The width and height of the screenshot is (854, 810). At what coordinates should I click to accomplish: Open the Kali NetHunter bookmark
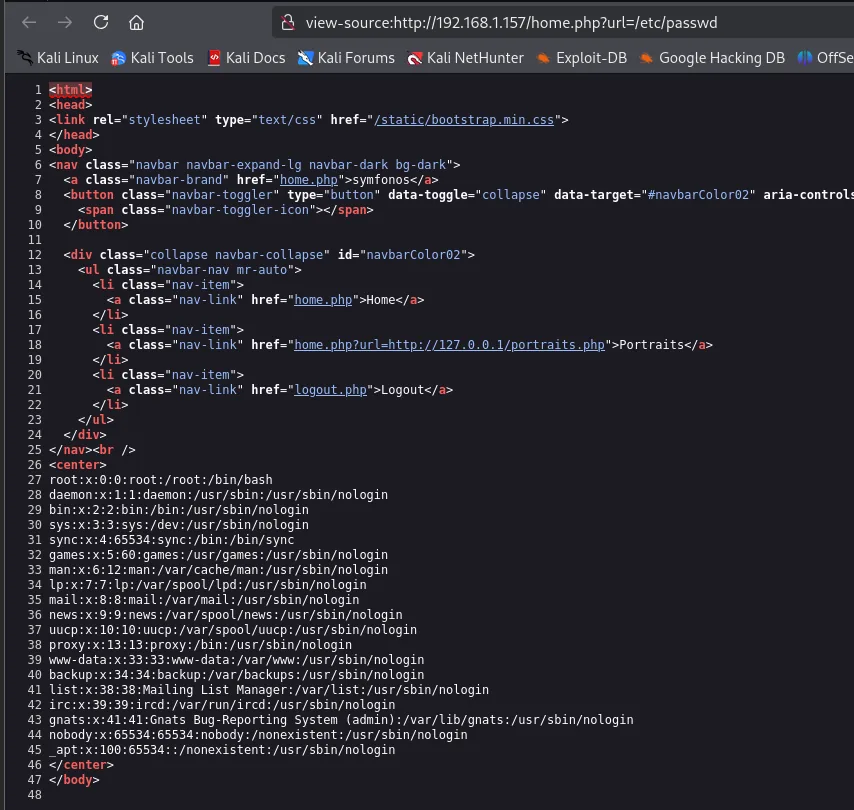[465, 58]
